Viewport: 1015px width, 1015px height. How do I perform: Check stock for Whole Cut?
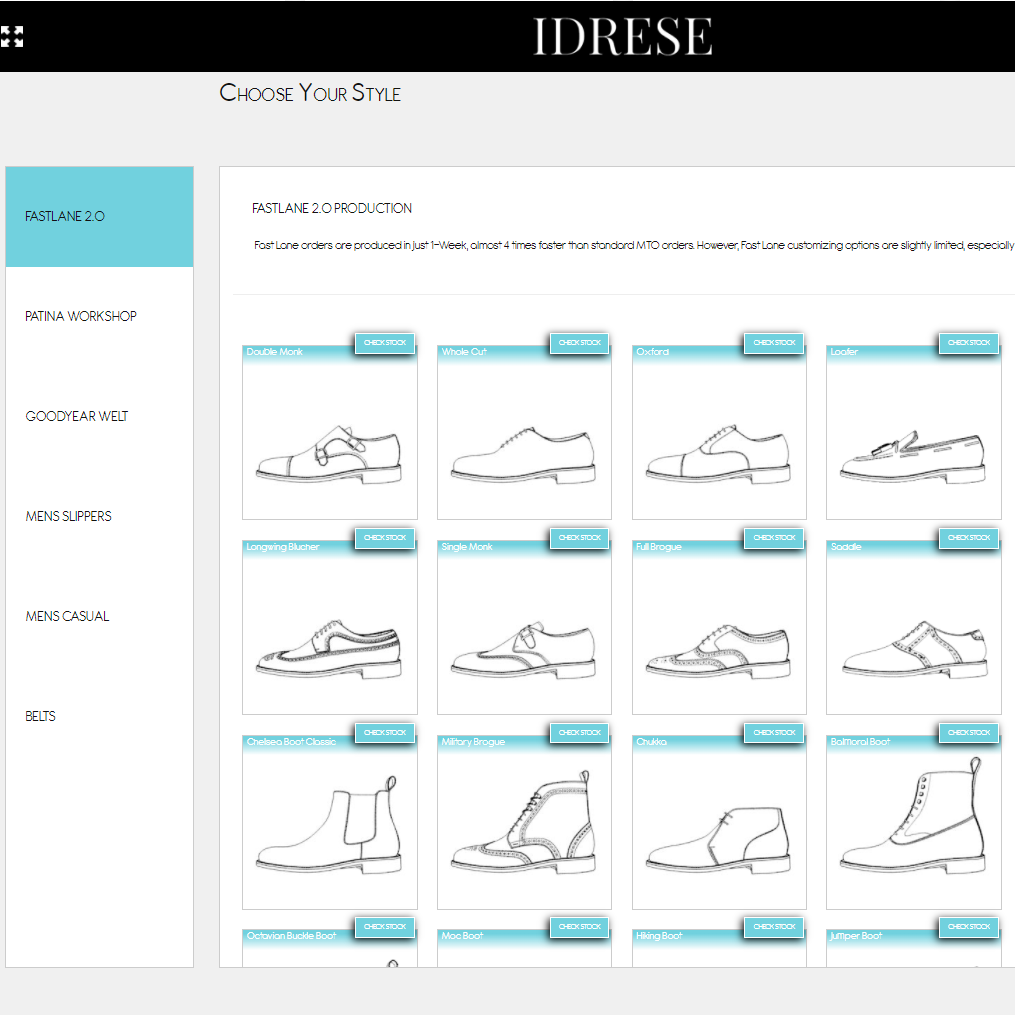579,342
